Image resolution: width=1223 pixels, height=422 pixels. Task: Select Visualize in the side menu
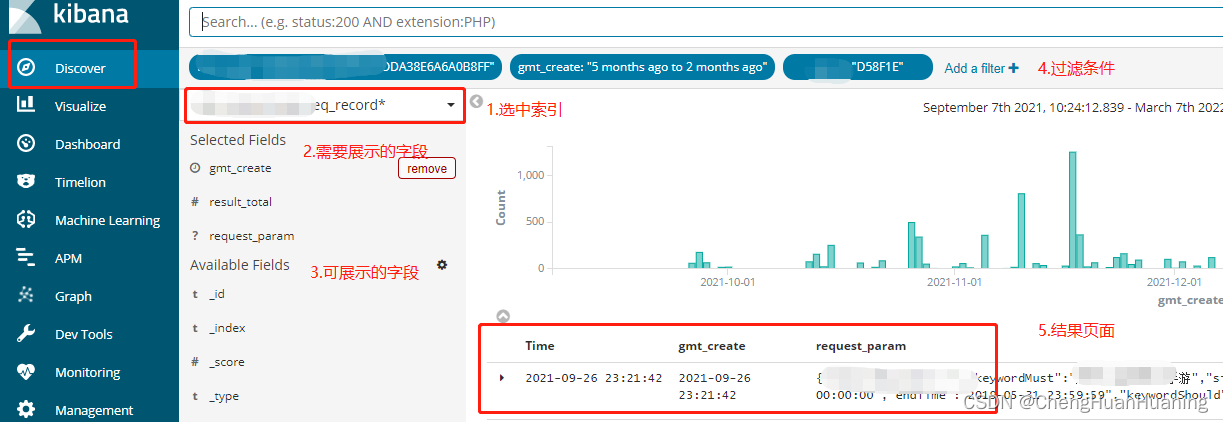pos(80,106)
